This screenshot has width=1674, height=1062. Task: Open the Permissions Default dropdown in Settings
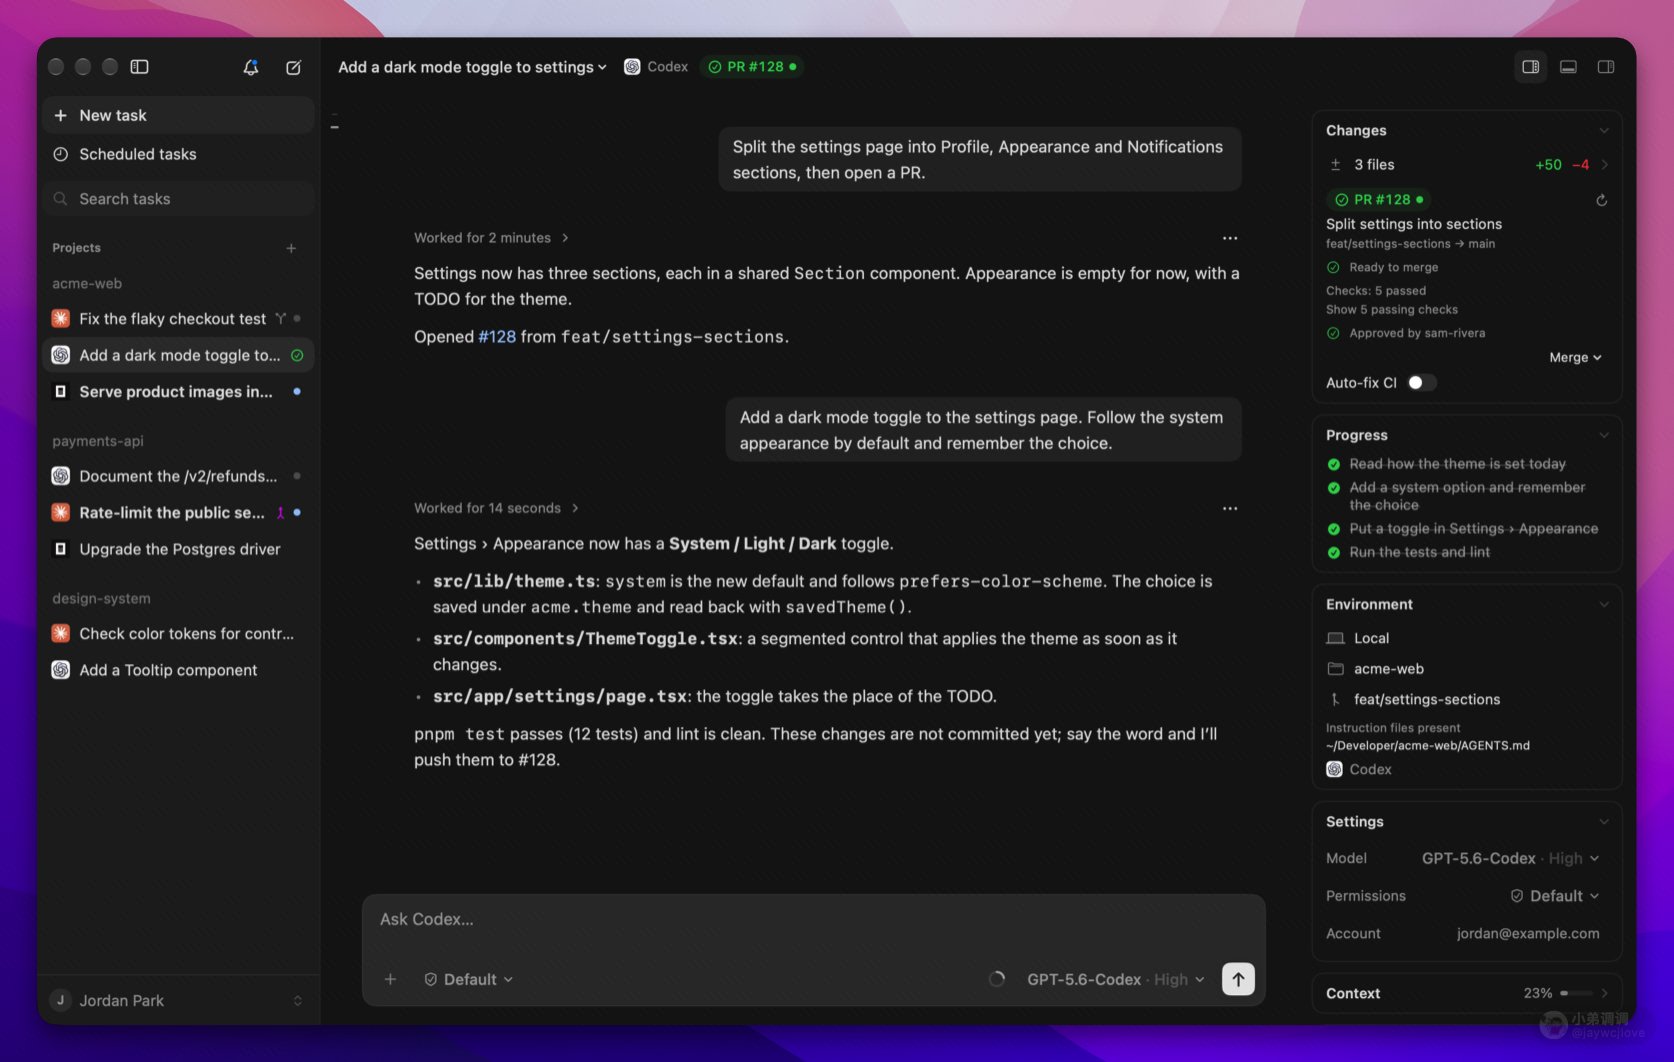pos(1555,896)
